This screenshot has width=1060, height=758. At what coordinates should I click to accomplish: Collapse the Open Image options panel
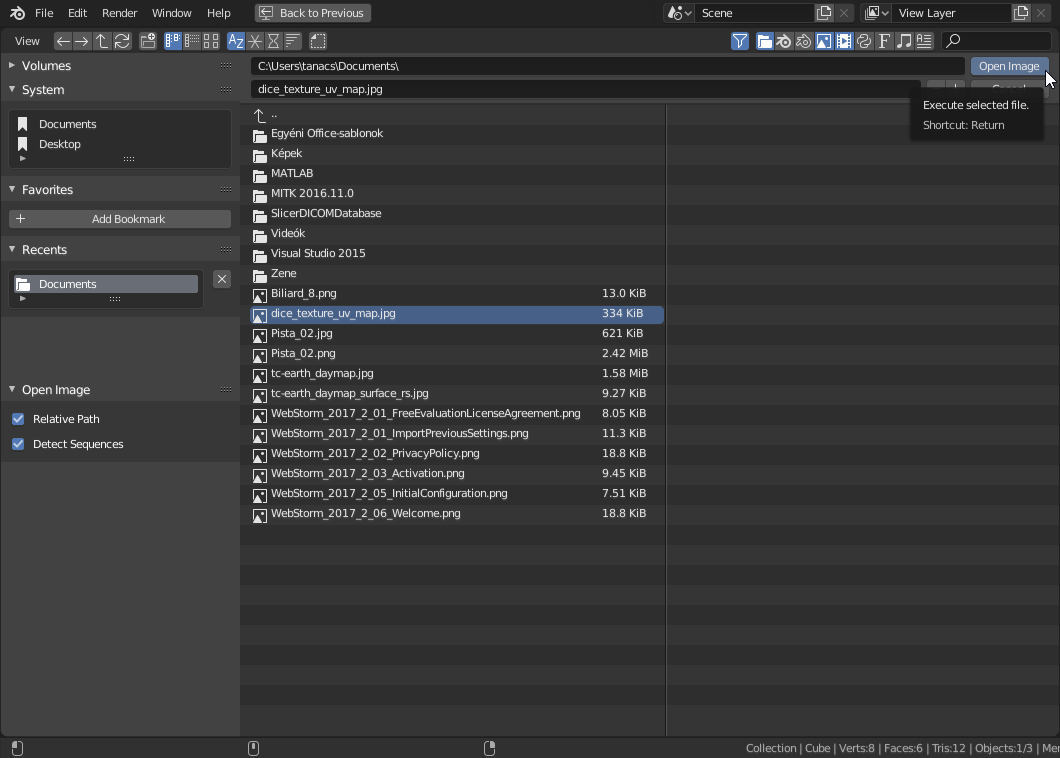(x=13, y=390)
